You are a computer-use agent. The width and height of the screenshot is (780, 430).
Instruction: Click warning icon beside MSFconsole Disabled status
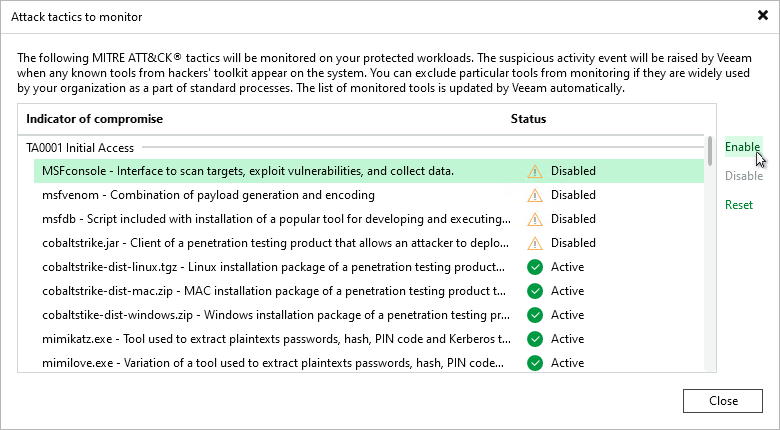[x=535, y=171]
